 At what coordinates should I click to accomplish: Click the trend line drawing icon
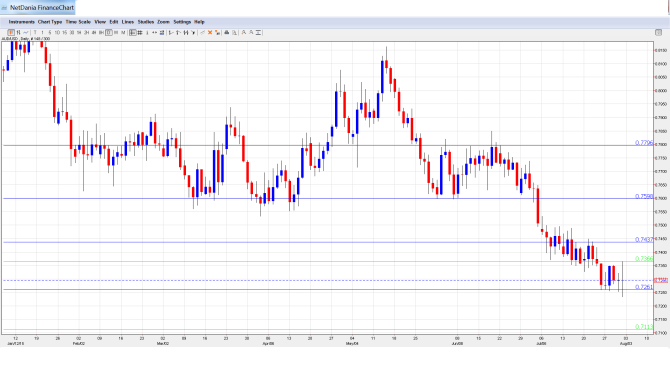tap(171, 32)
